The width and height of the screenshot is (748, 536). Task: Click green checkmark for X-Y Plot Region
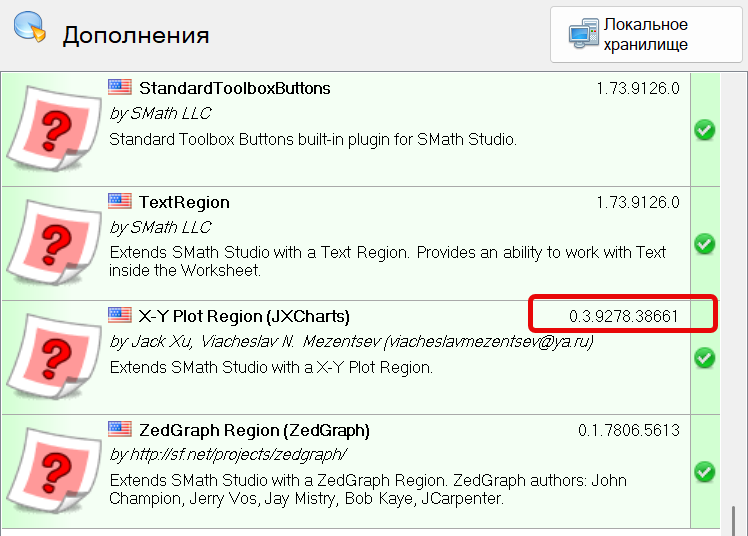(705, 357)
